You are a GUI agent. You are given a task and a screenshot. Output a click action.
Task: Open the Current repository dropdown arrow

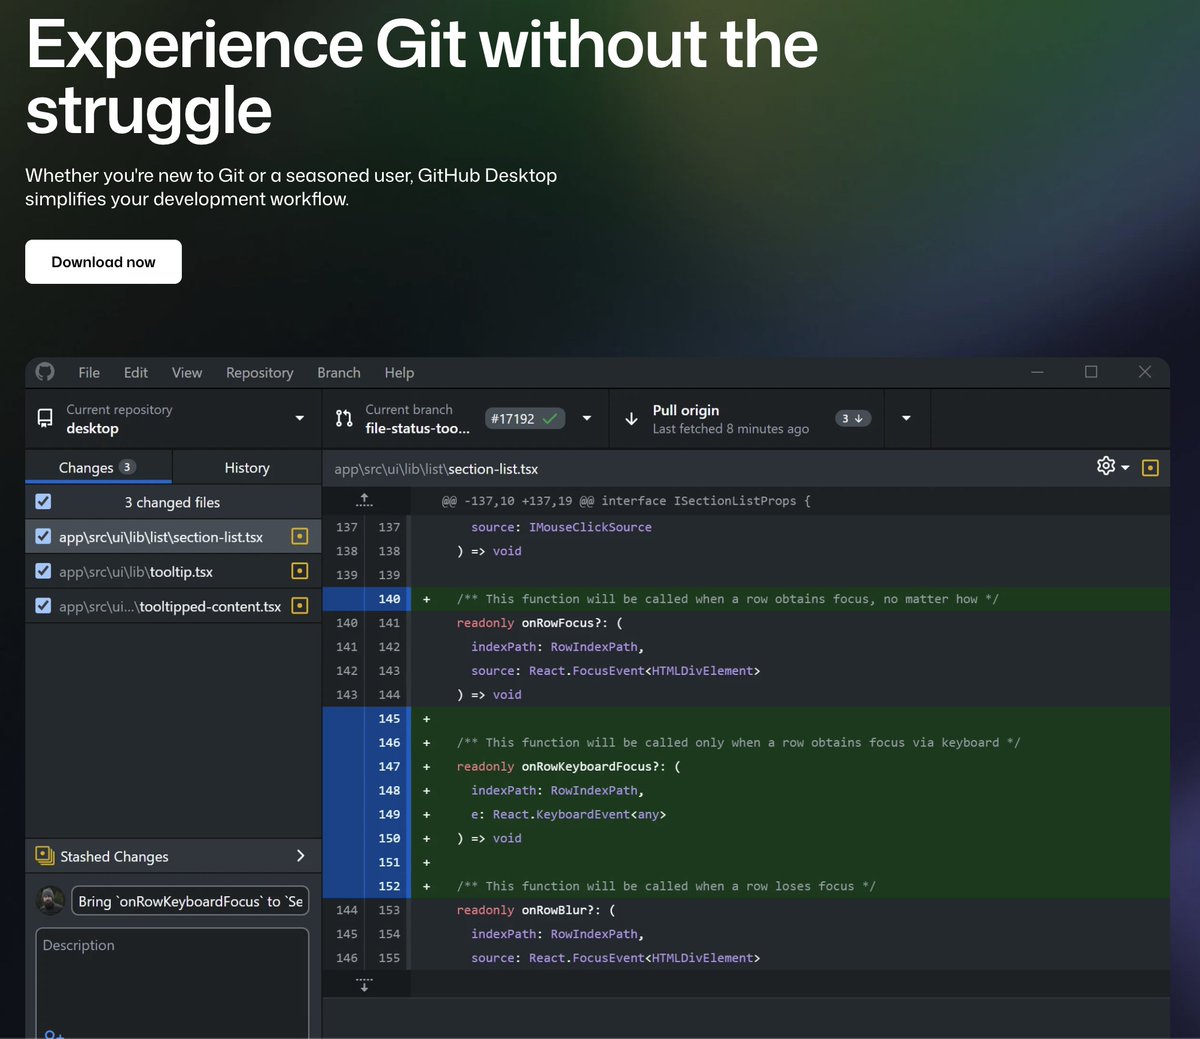299,418
